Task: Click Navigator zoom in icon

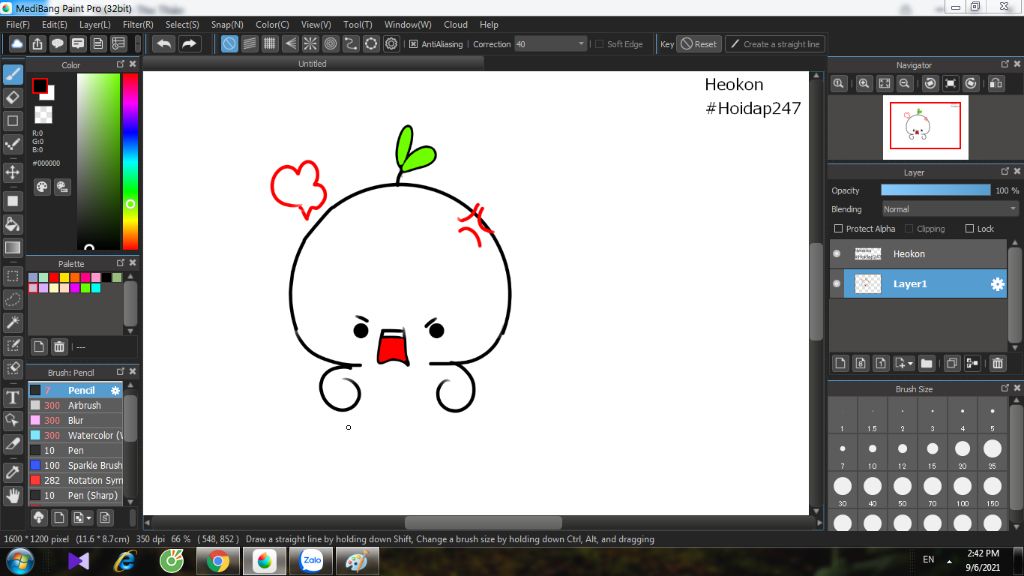Action: click(864, 84)
